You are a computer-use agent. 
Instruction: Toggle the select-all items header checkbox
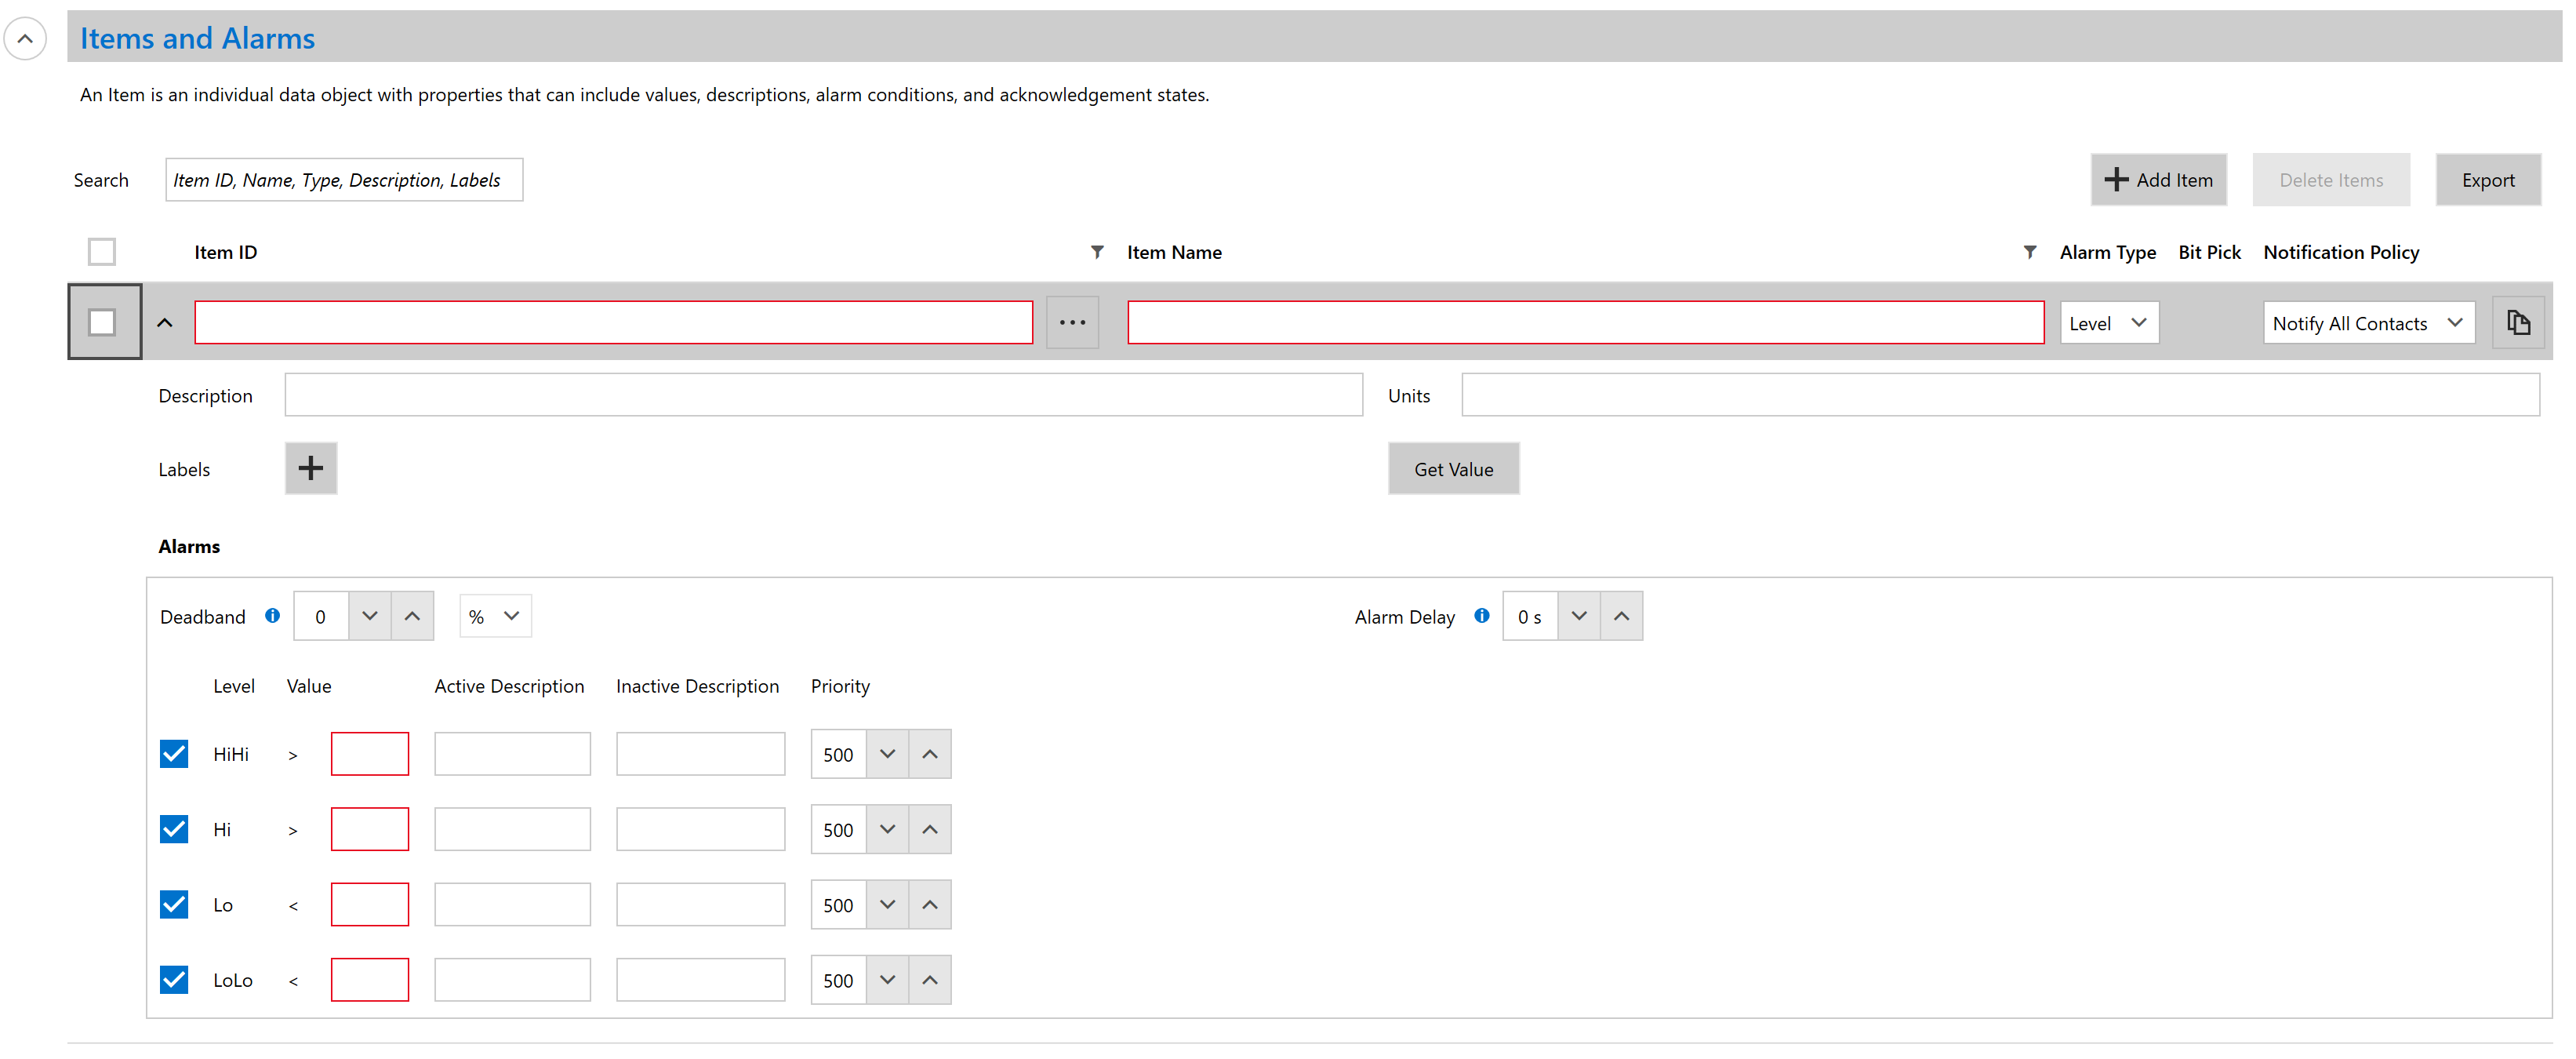102,252
